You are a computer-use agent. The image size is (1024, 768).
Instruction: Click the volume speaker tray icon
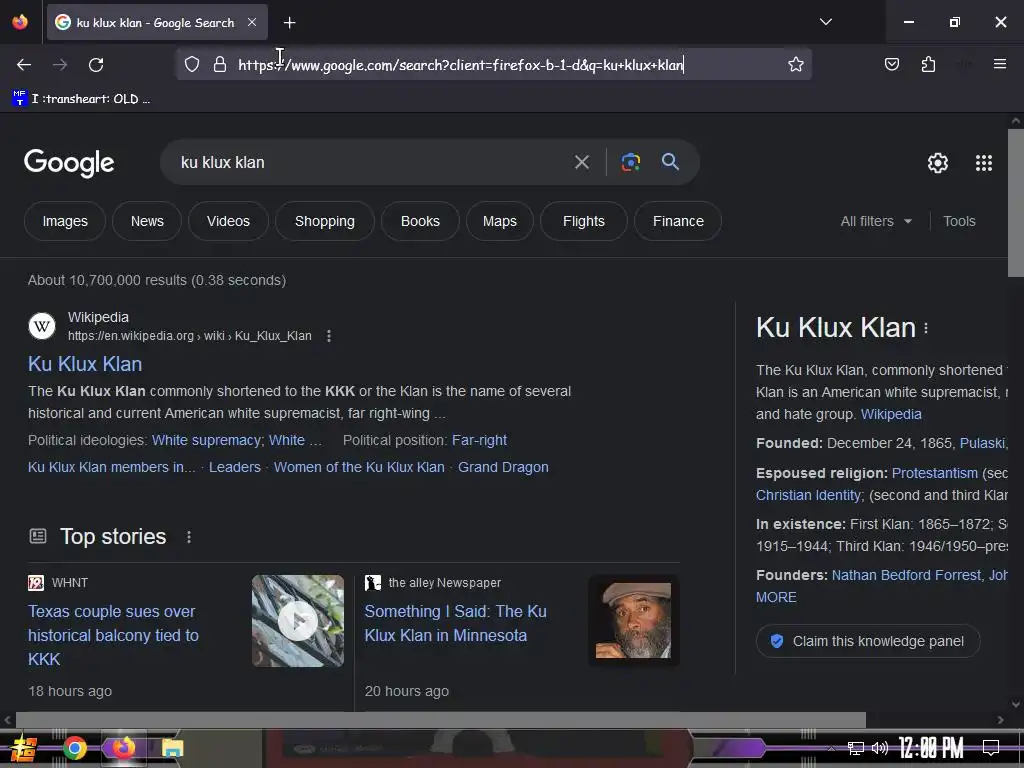(x=880, y=748)
